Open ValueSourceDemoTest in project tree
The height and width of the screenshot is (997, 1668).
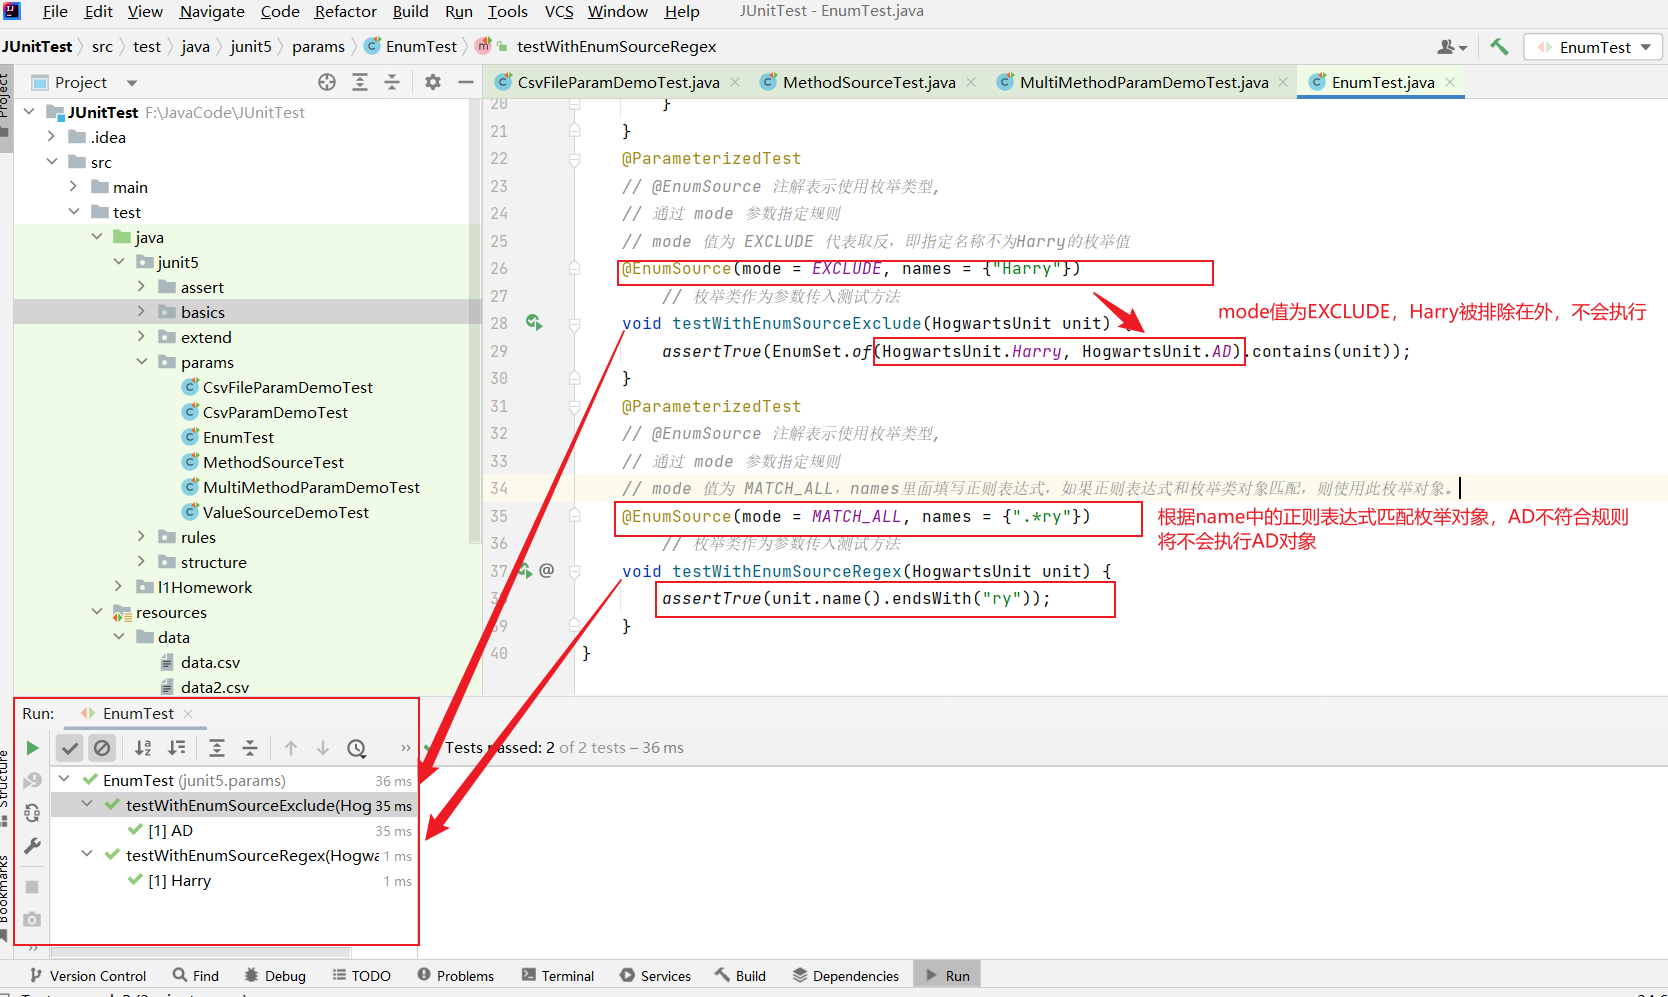click(285, 512)
